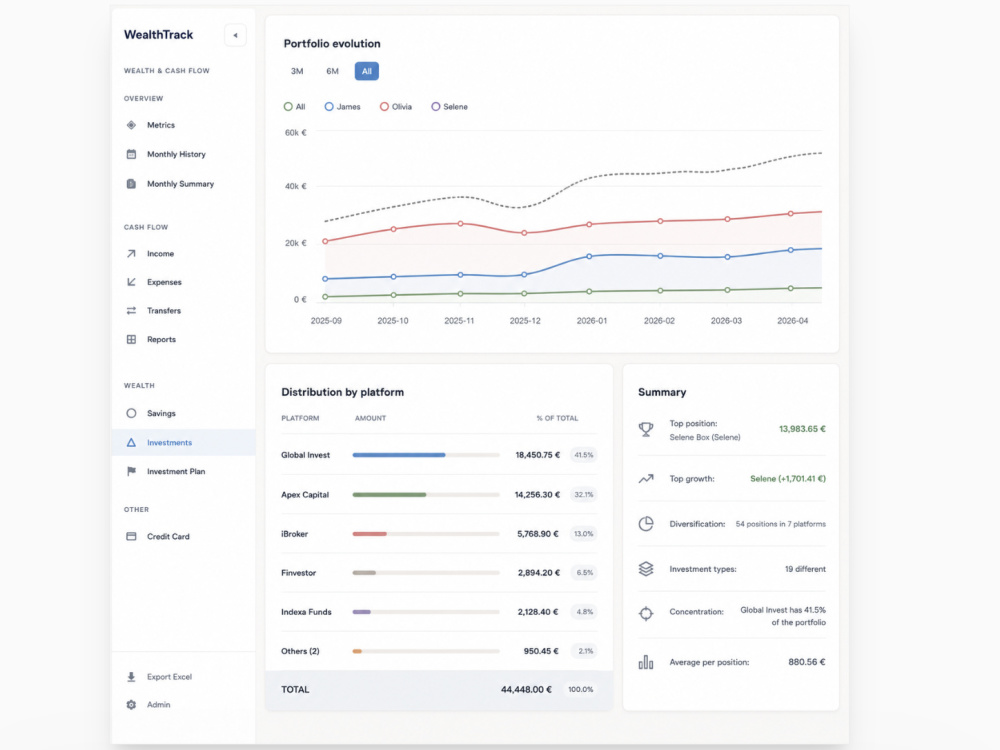Click the Transfers swap icon
Screen dimensions: 1000x750
(131, 311)
